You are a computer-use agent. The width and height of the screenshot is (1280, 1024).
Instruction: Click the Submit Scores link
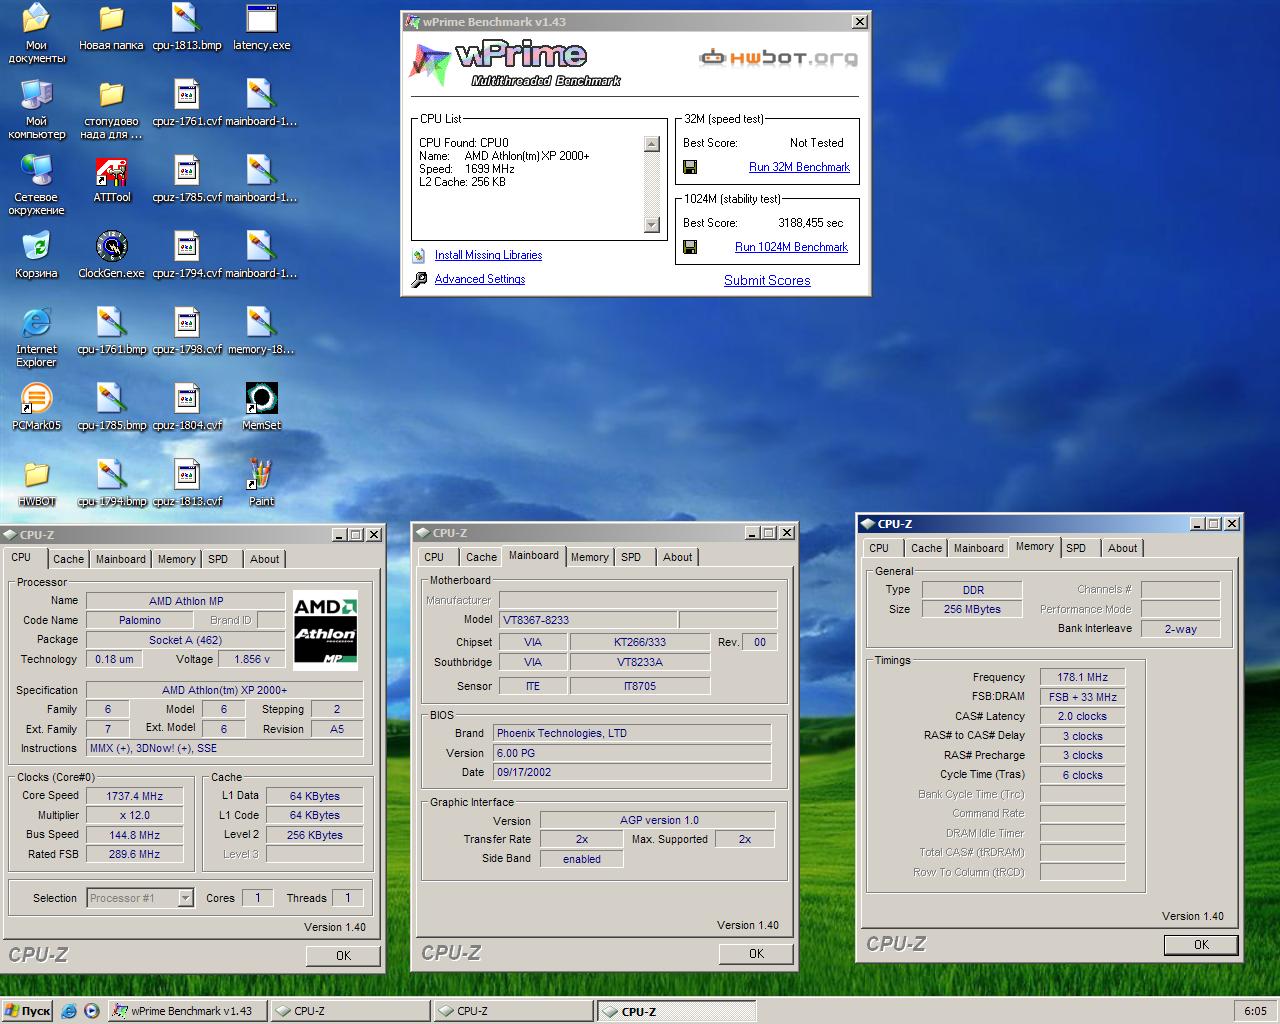(767, 280)
